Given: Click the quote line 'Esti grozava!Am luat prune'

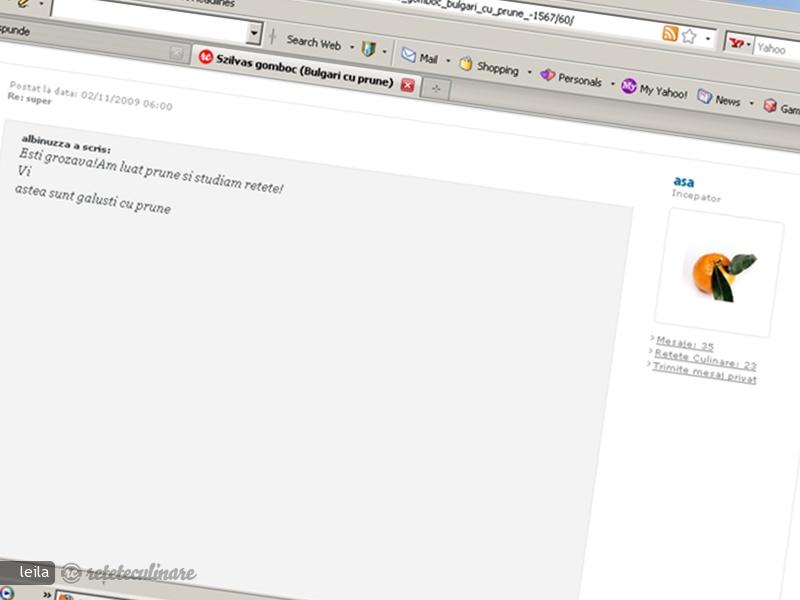Looking at the screenshot, I should (x=151, y=170).
